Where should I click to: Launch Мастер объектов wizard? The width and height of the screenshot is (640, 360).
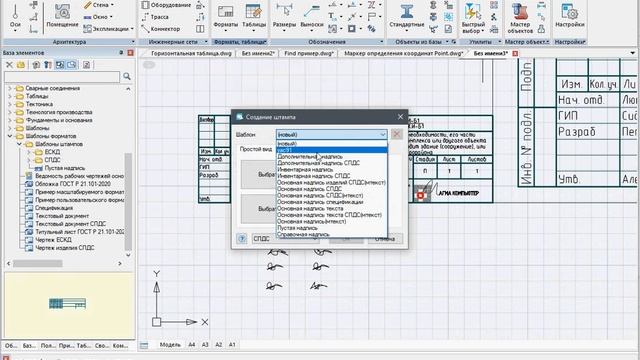tap(520, 18)
